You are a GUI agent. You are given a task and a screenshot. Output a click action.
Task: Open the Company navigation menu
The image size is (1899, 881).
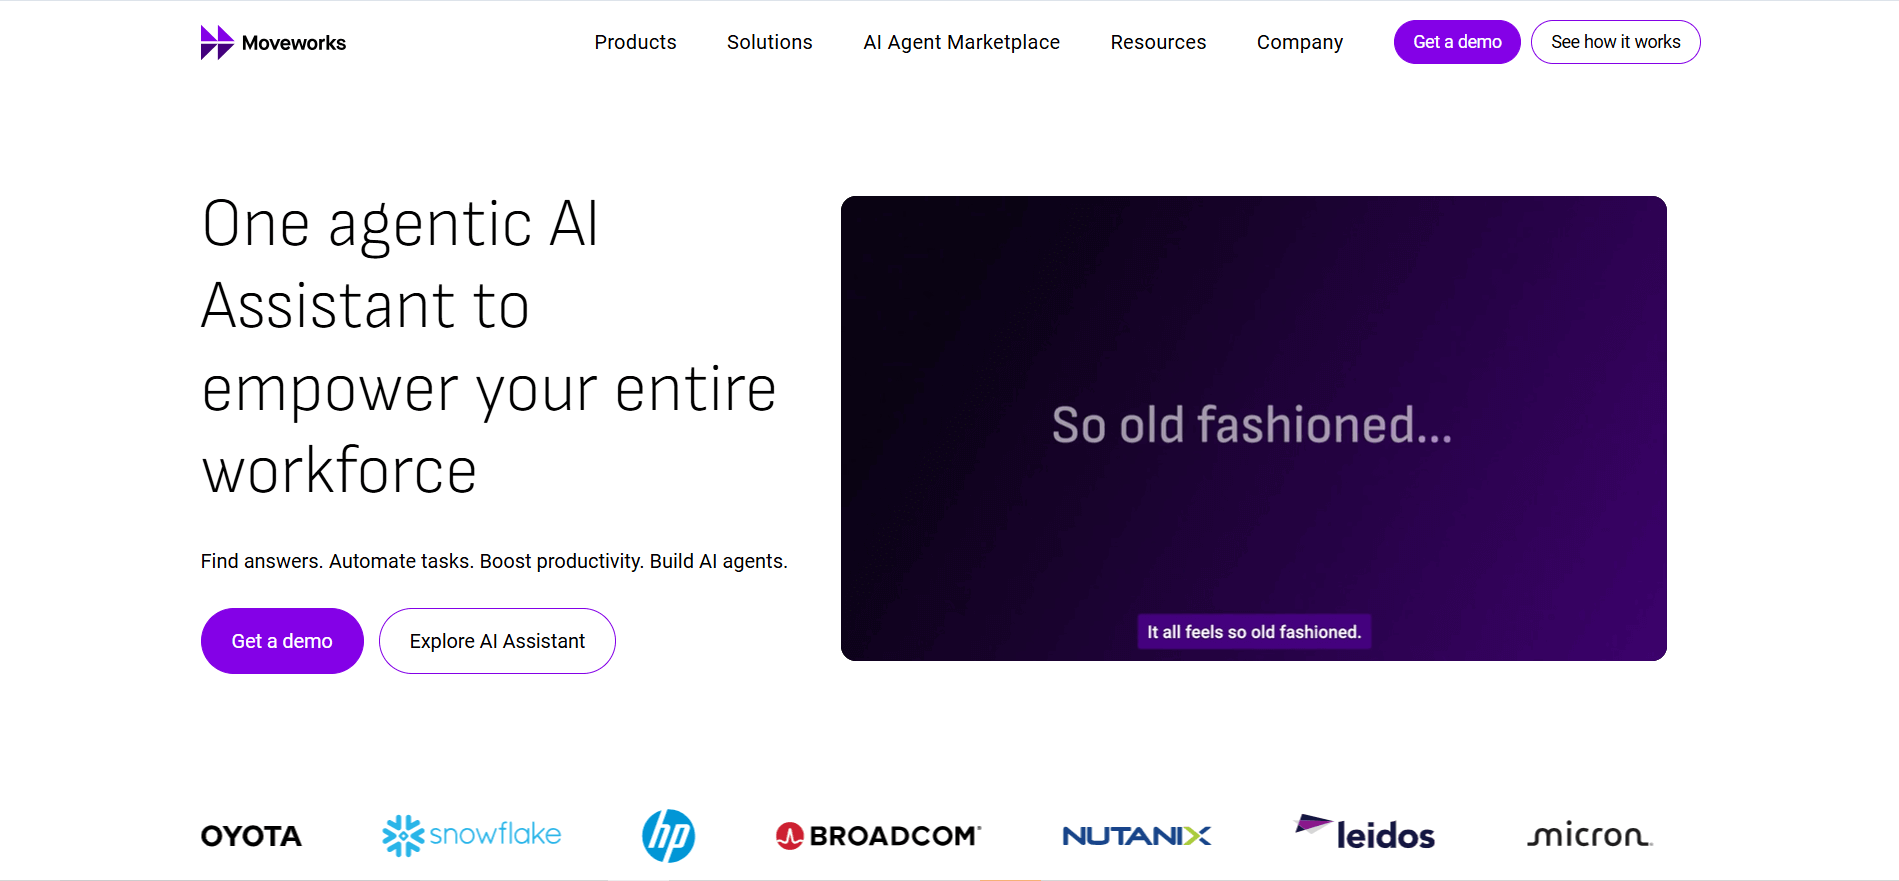pos(1300,42)
